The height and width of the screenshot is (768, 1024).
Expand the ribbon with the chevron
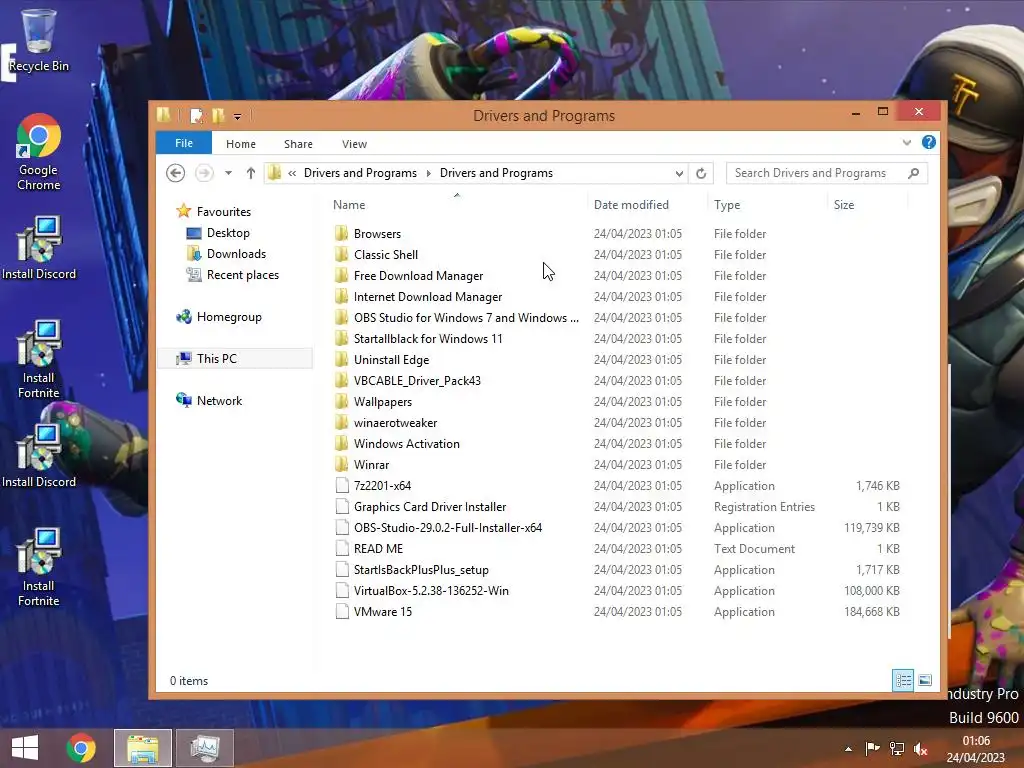[906, 142]
